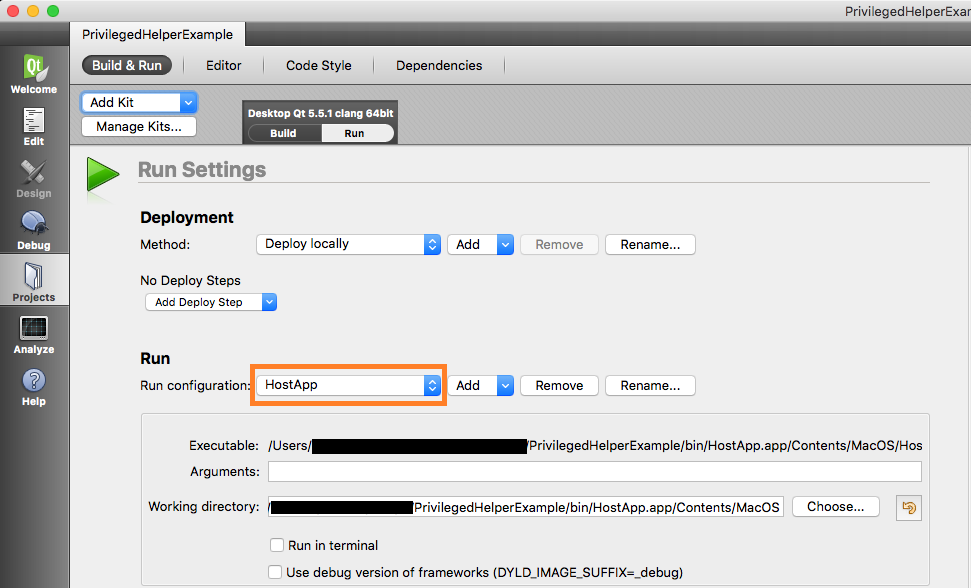Select the Projects mode
Viewport: 971px width, 588px height.
coord(34,282)
